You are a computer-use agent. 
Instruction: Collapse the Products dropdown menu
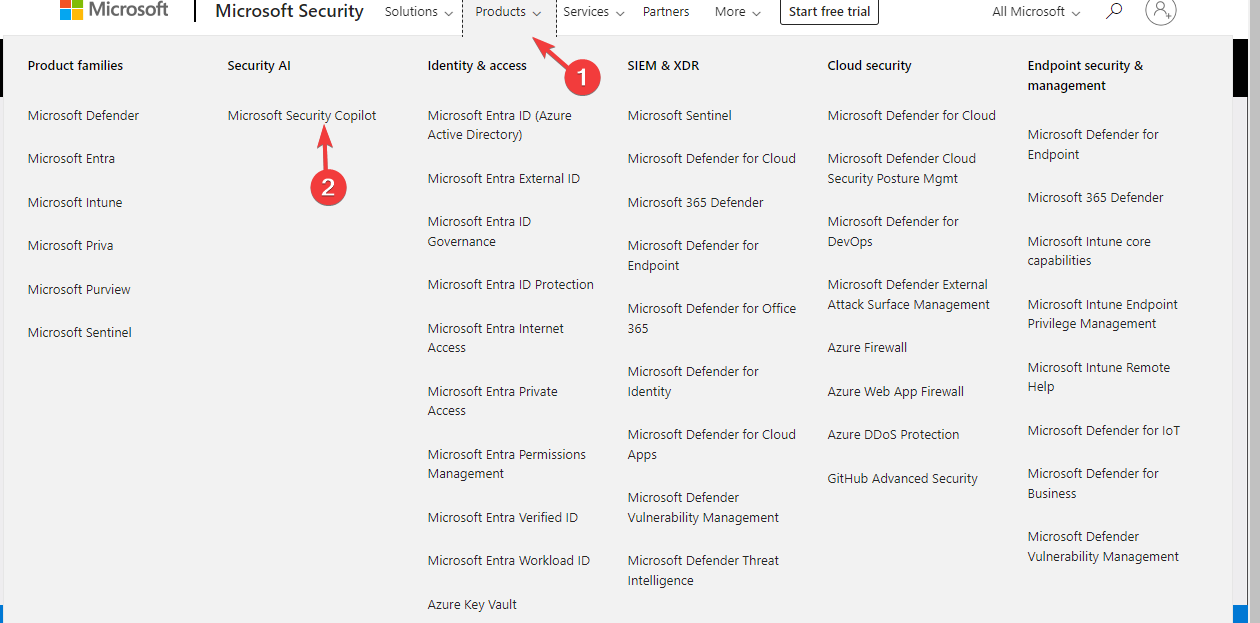pos(509,12)
